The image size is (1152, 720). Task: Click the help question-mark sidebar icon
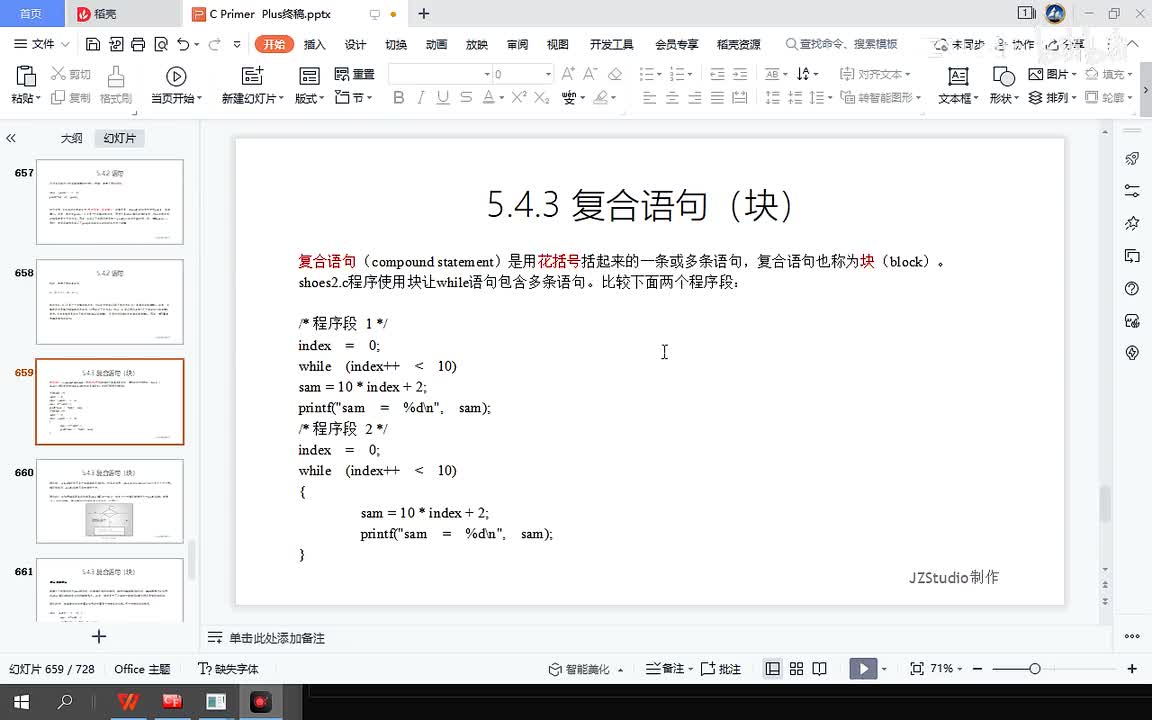(x=1132, y=288)
